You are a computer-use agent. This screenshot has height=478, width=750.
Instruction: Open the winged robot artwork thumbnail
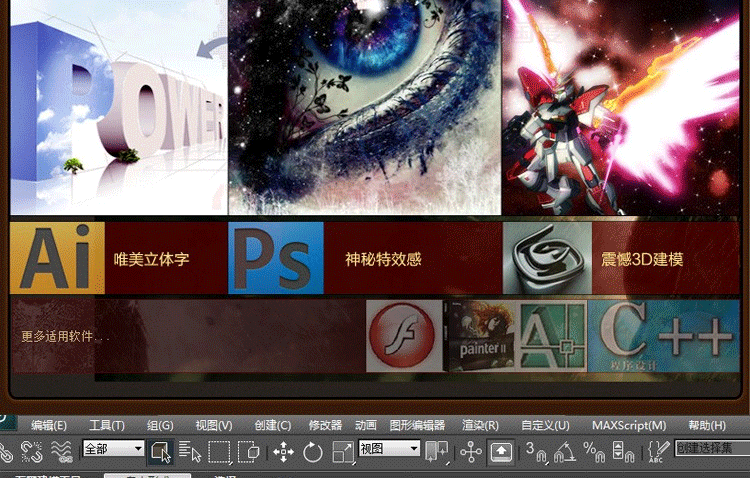[x=621, y=107]
